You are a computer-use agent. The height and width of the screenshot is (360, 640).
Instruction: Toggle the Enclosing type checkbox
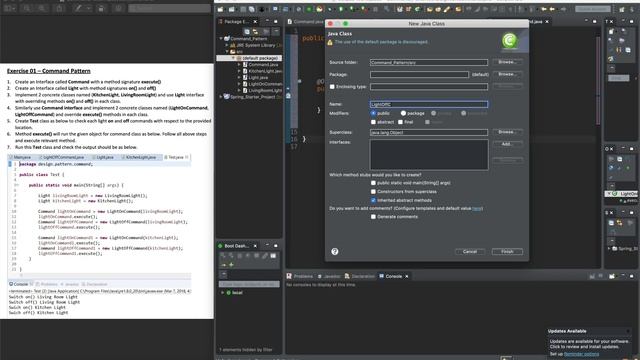332,87
